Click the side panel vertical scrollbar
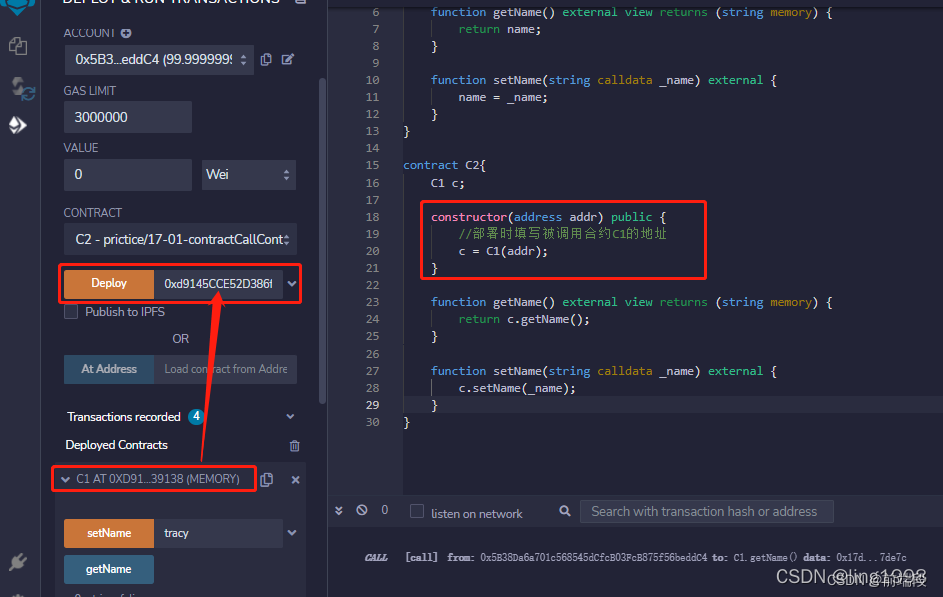Image resolution: width=943 pixels, height=597 pixels. [322, 240]
